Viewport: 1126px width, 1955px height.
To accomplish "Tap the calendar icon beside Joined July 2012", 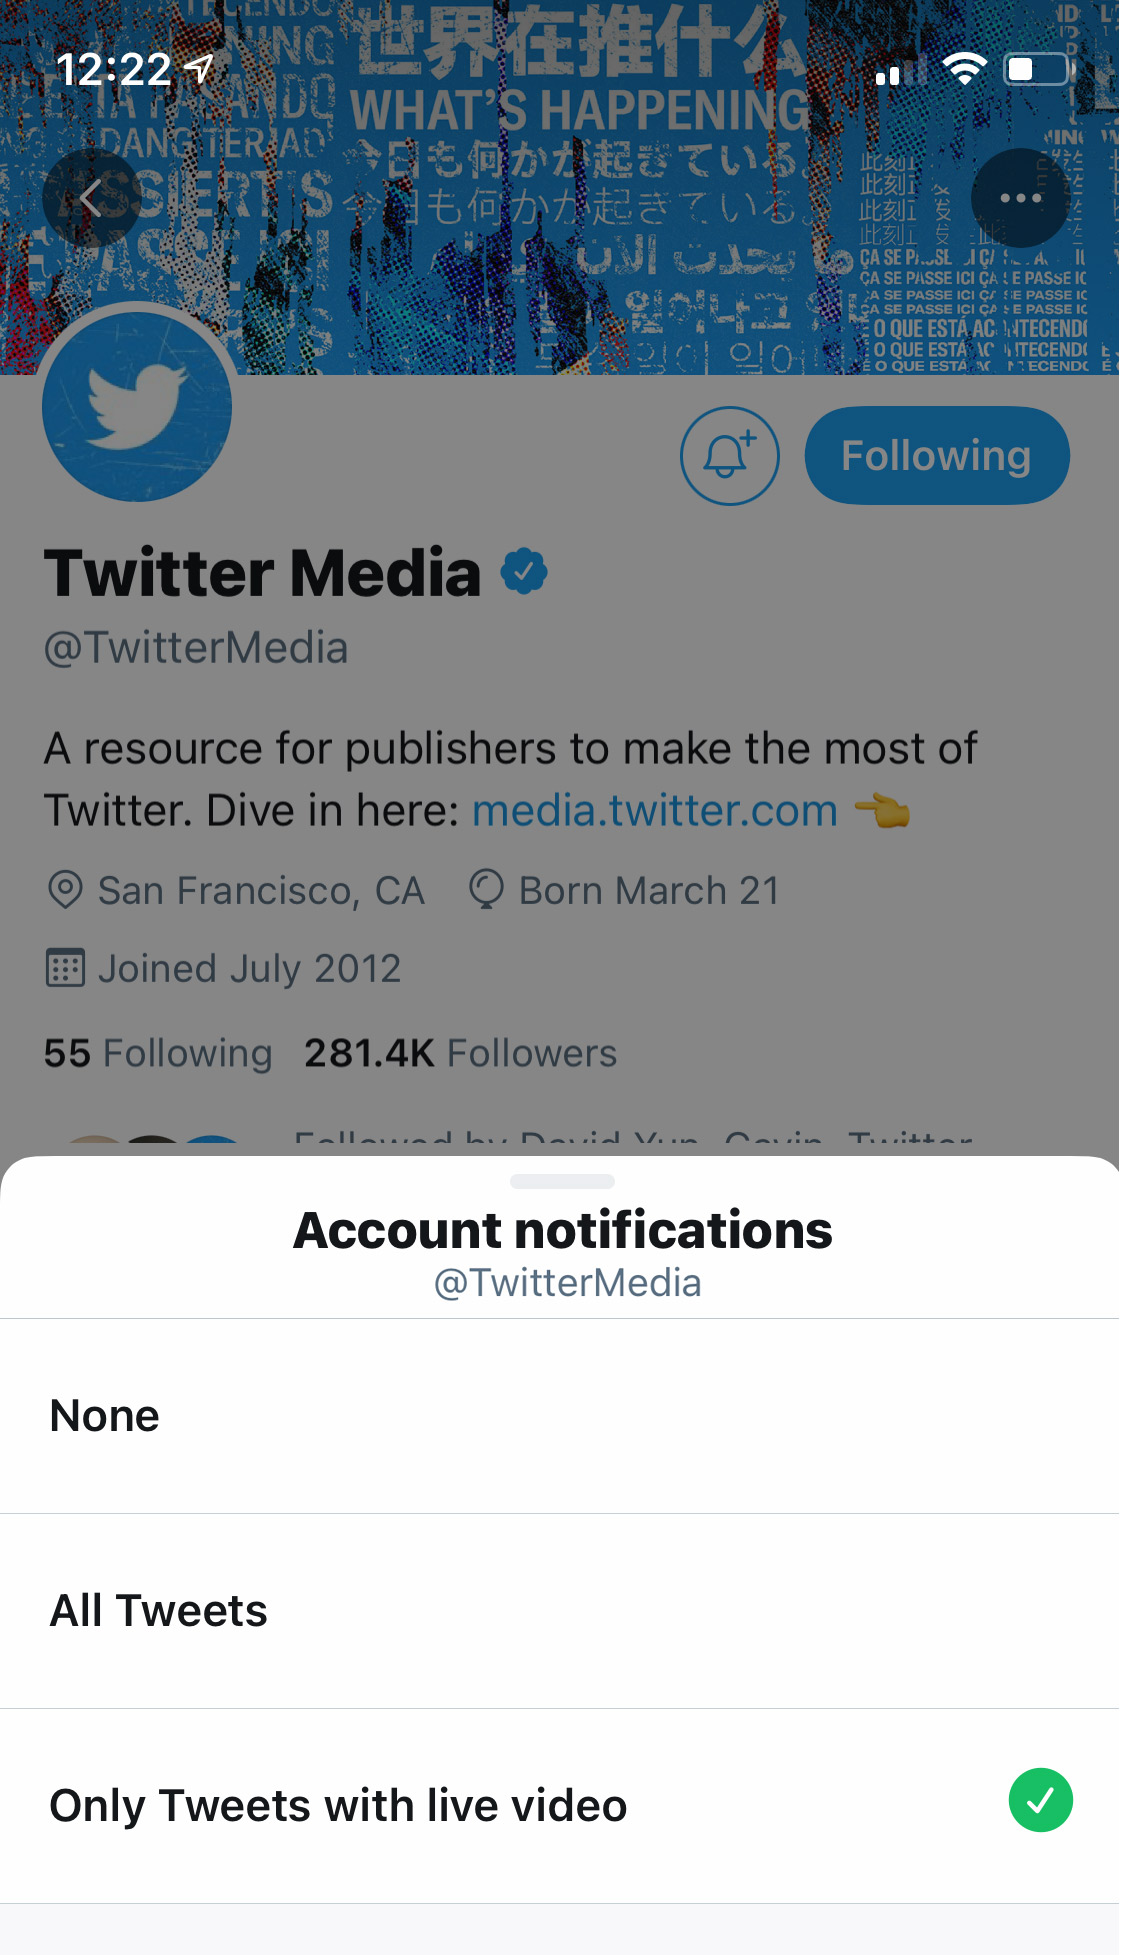I will click(64, 967).
